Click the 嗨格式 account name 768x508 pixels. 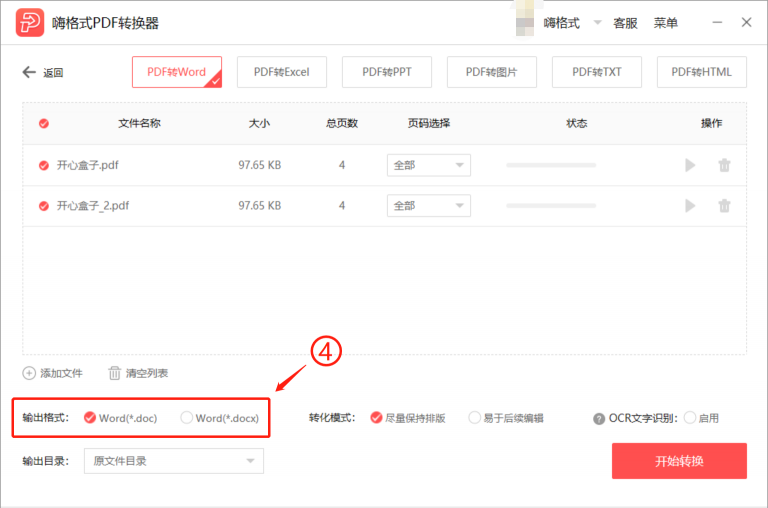click(x=561, y=23)
